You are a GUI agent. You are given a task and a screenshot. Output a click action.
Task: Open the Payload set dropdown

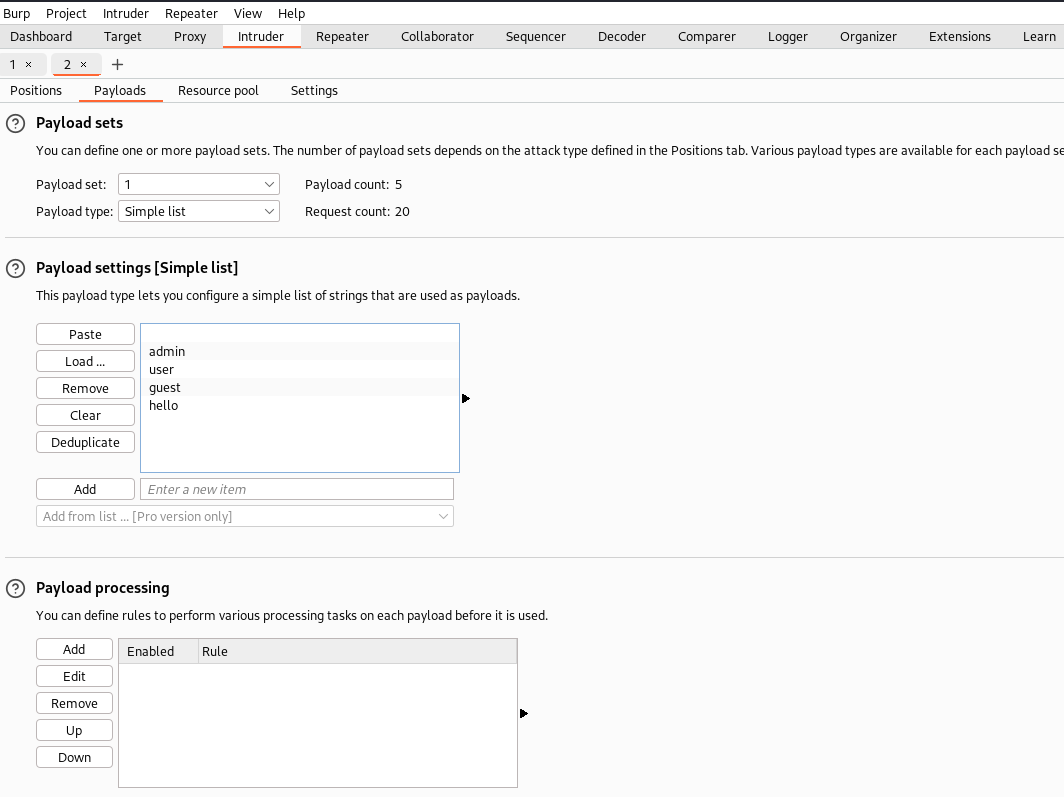pos(199,184)
